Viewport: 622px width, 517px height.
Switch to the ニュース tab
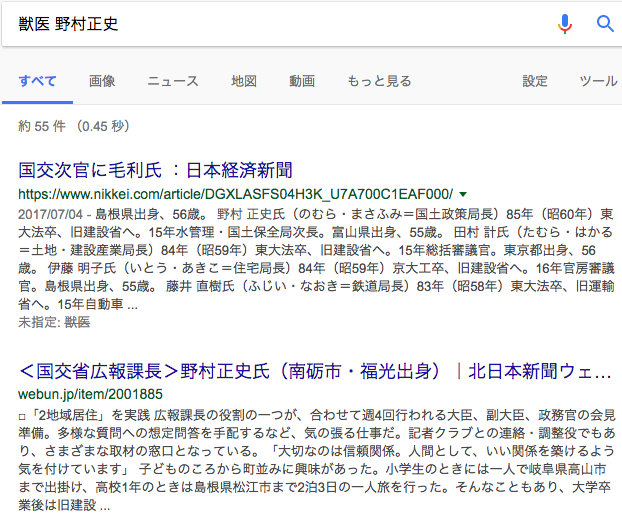pyautogui.click(x=173, y=81)
